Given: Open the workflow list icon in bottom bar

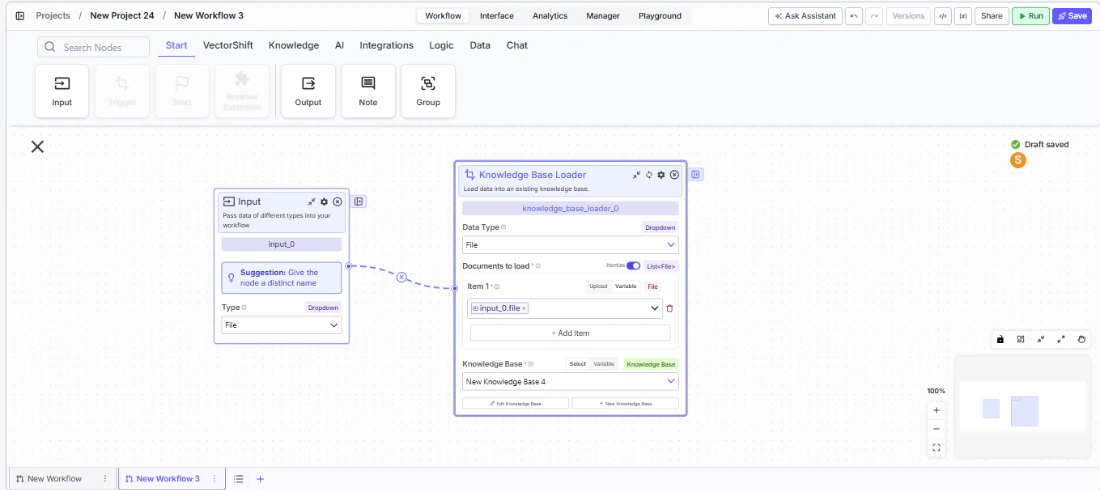Looking at the screenshot, I should (x=239, y=479).
